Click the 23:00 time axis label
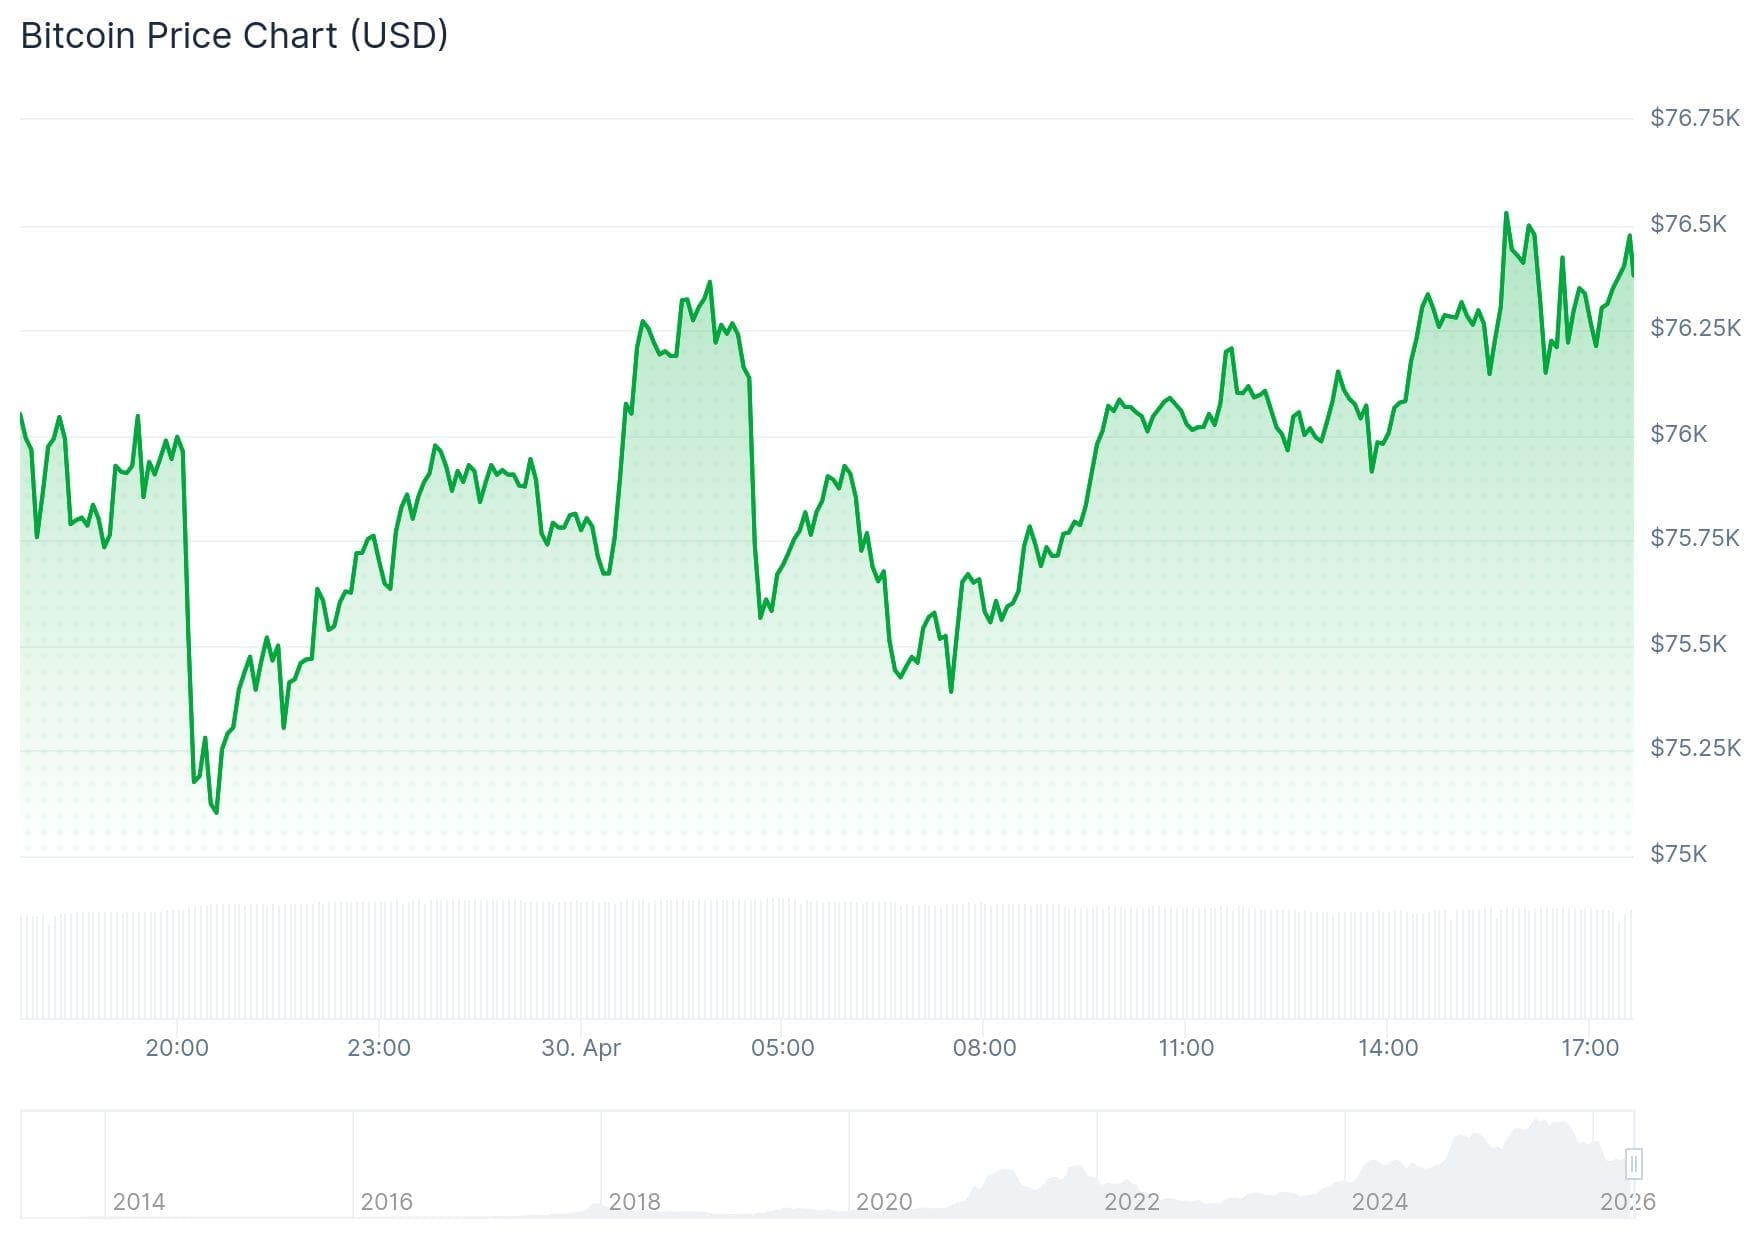This screenshot has width=1764, height=1248. click(x=379, y=1048)
